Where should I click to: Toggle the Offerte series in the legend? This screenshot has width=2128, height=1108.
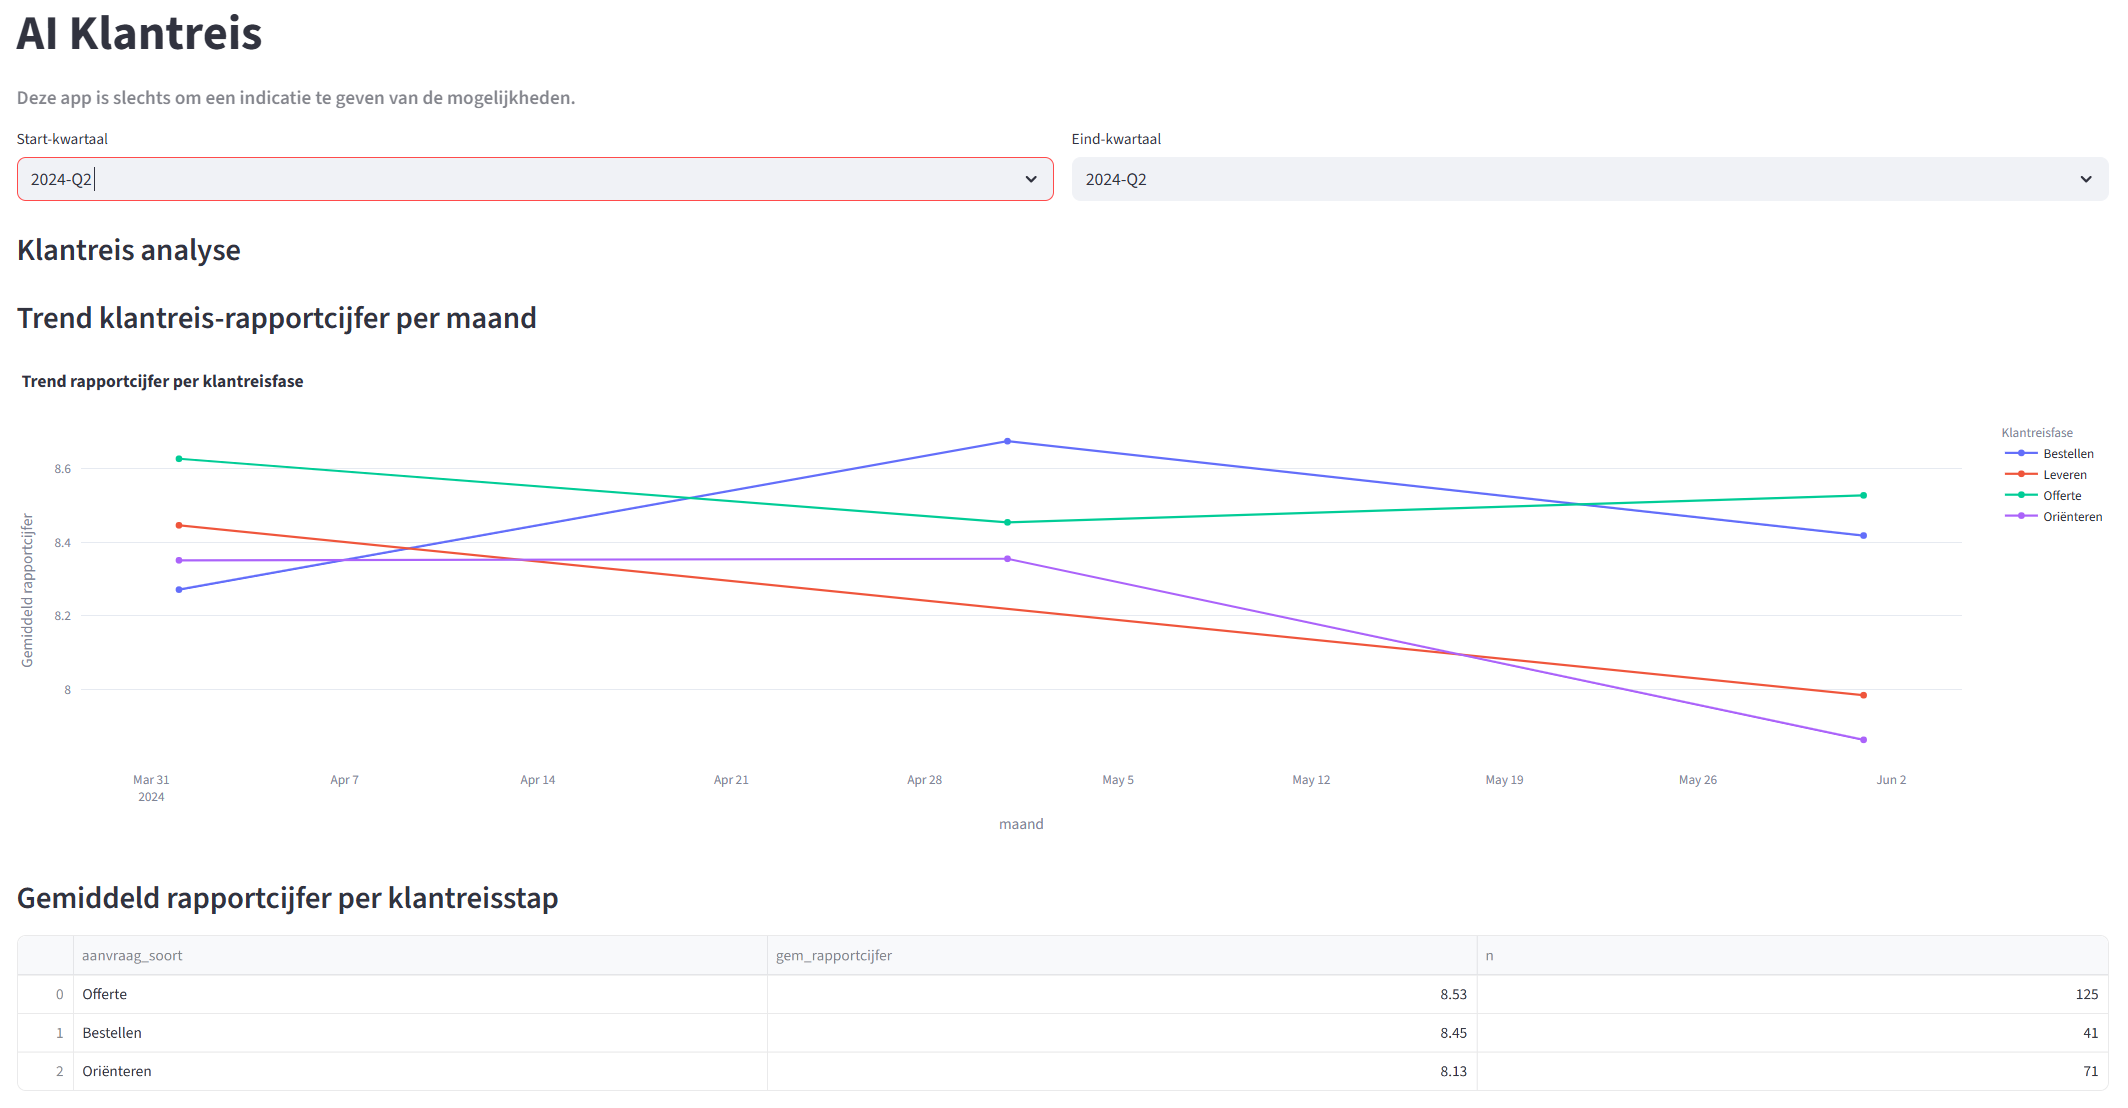2061,496
